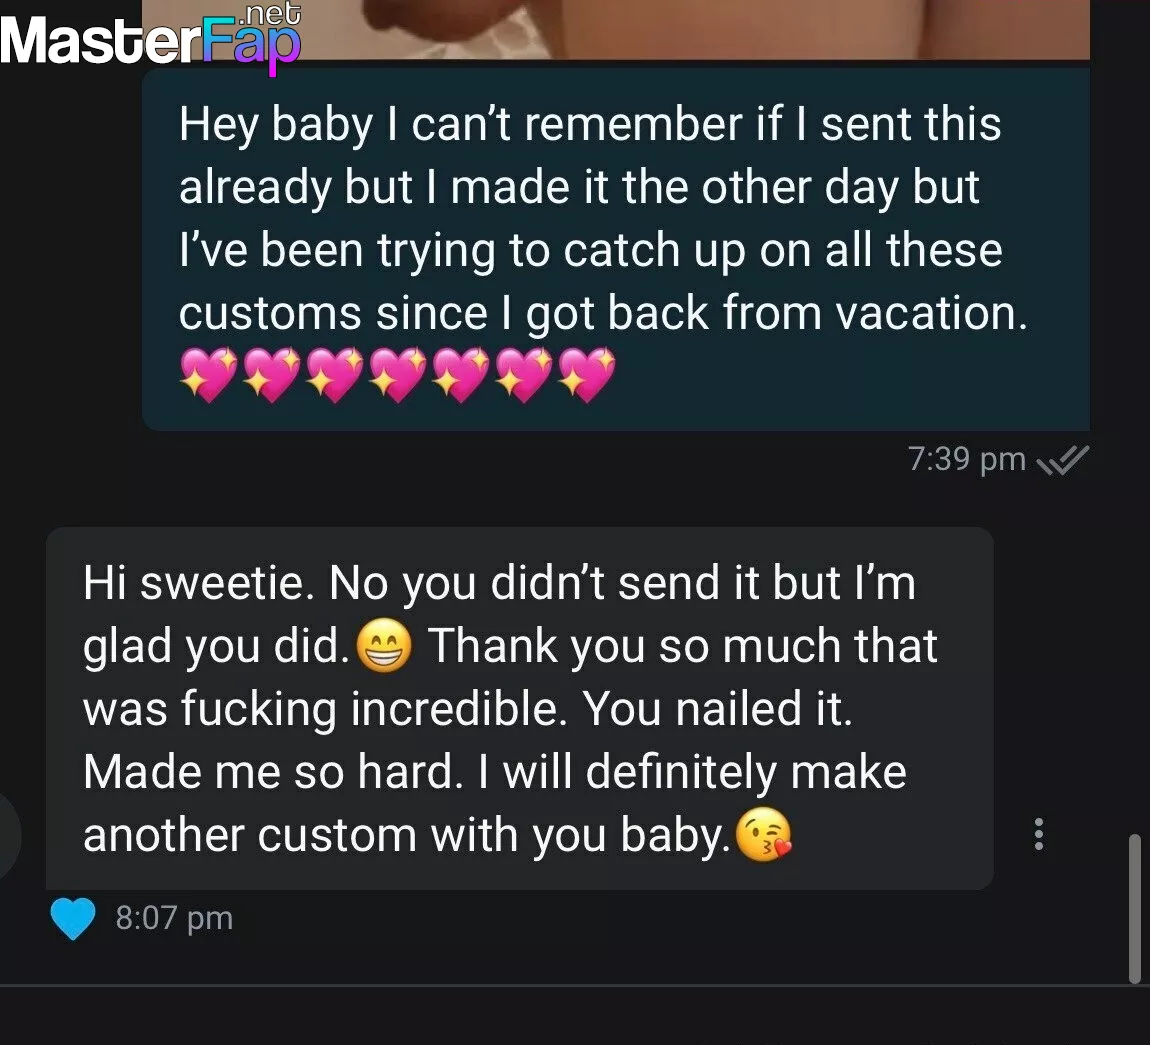The width and height of the screenshot is (1150, 1045).
Task: Click the double-check read receipt icon
Action: pos(1062,460)
